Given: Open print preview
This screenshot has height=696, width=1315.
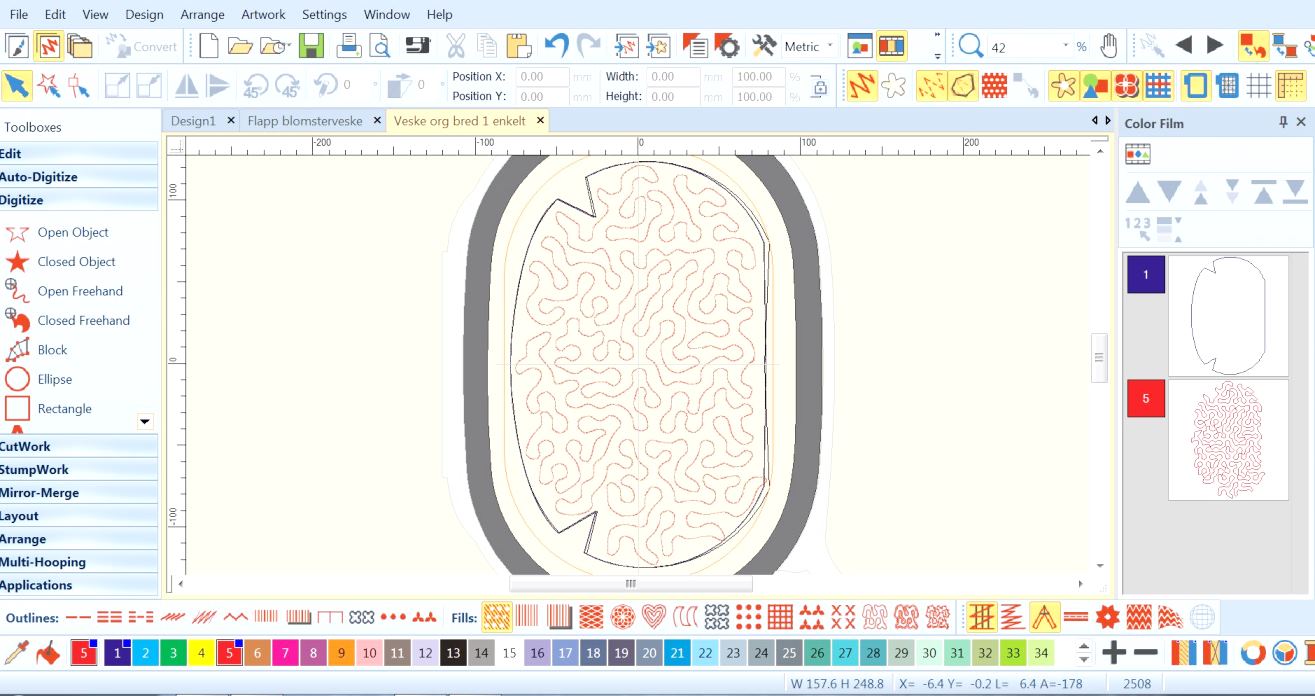Looking at the screenshot, I should click(380, 46).
